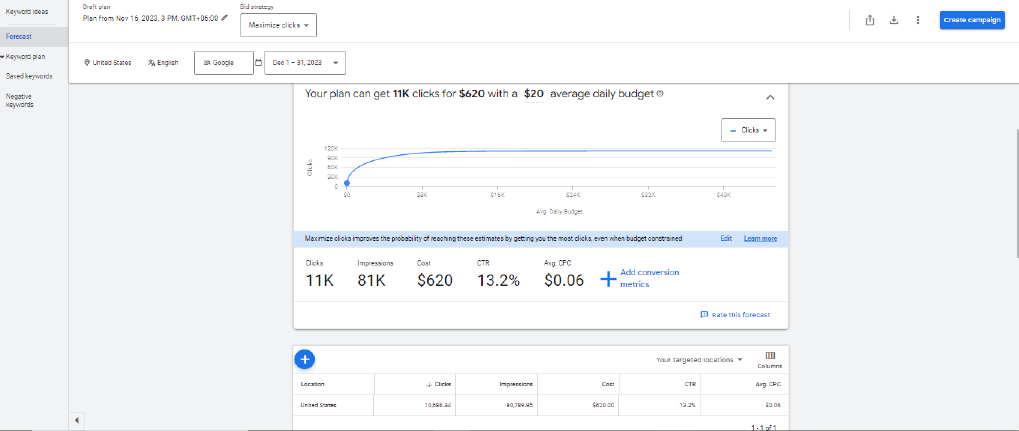
Task: Open the three-dot more options menu
Action: 918,20
